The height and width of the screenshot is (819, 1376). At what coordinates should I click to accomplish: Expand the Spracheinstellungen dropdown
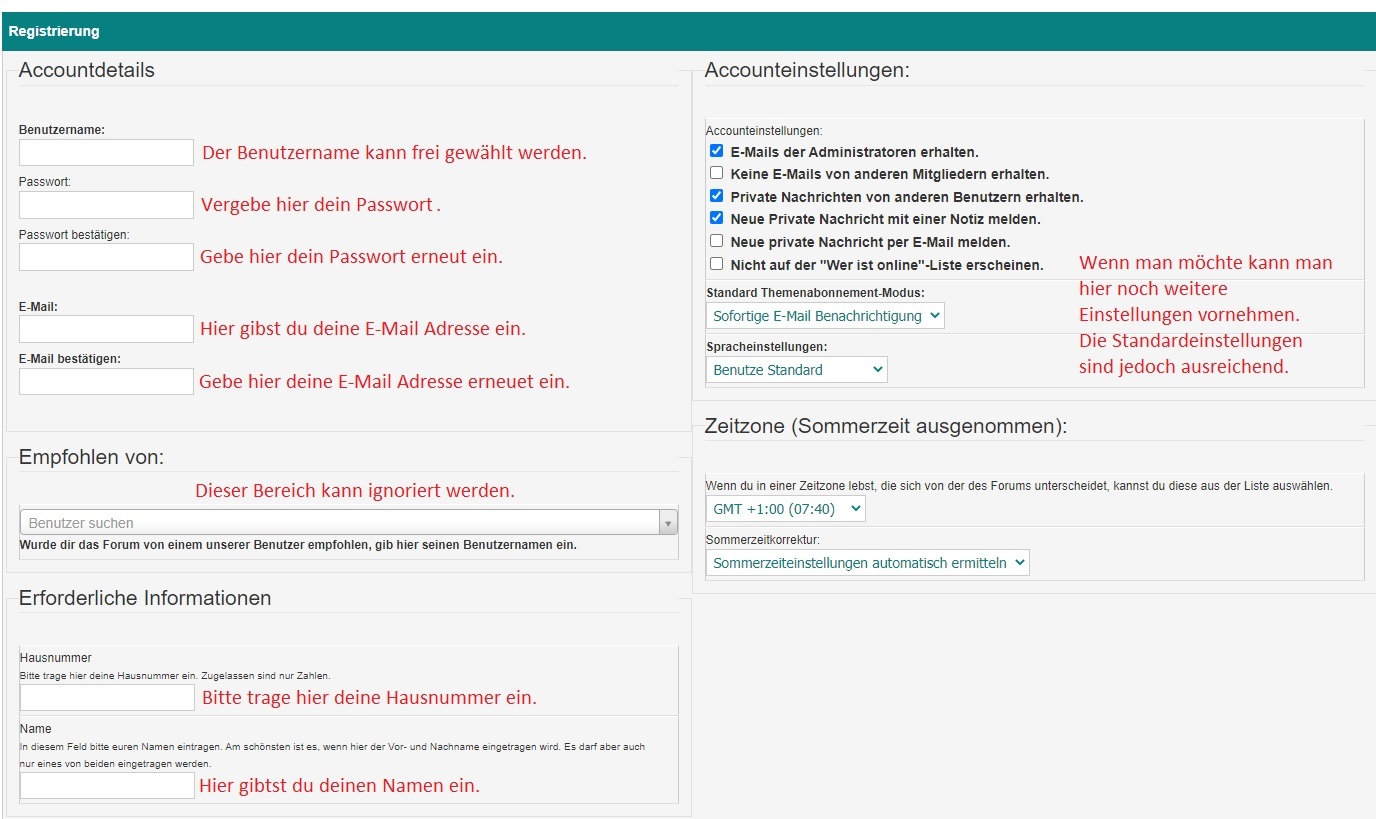796,370
